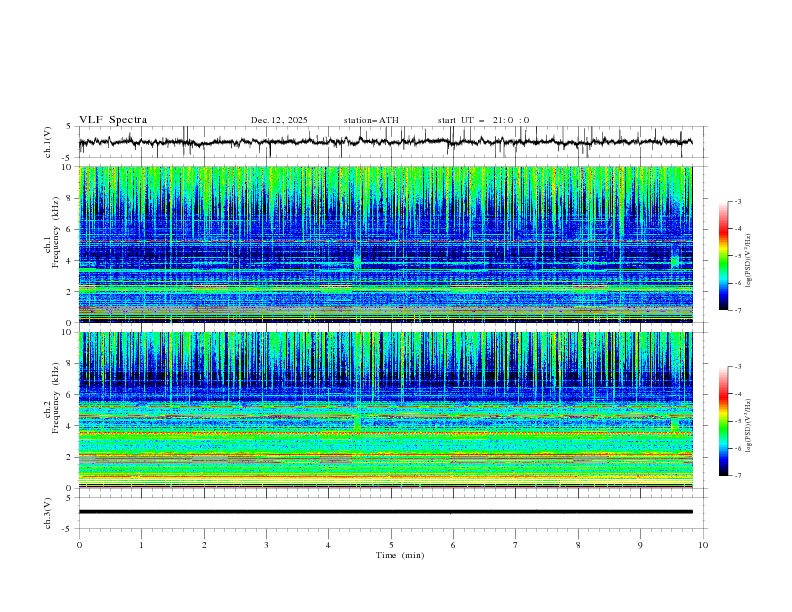Click time axis tick label "6"

click(x=453, y=545)
